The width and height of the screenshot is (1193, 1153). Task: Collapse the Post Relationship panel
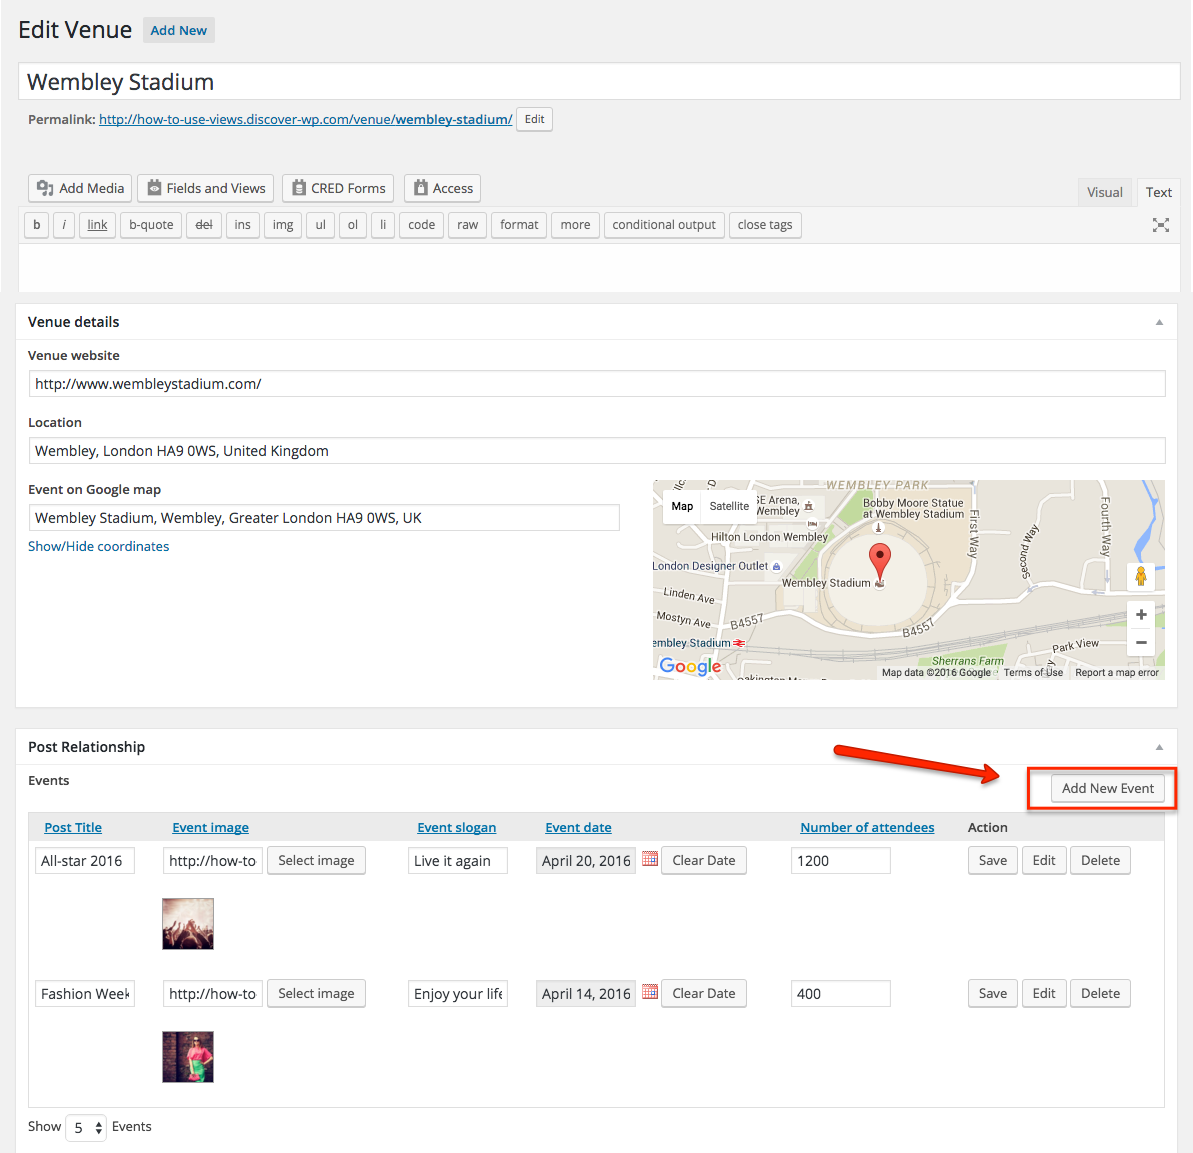pyautogui.click(x=1160, y=747)
